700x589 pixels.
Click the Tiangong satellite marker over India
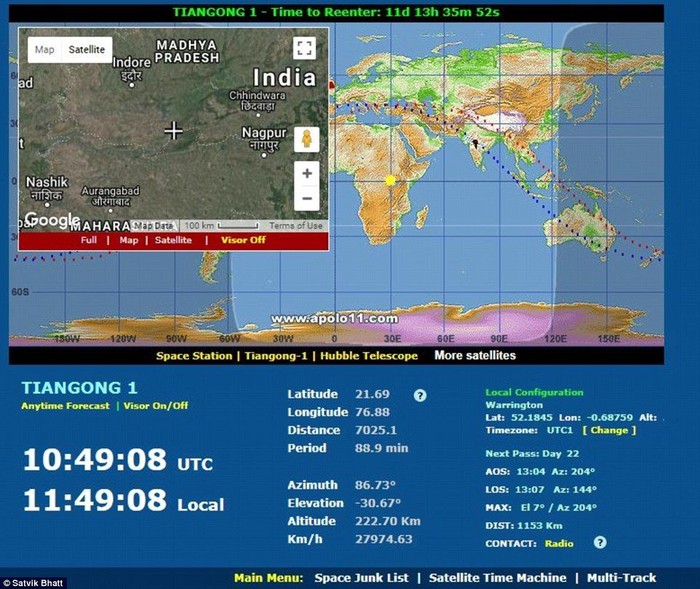475,143
